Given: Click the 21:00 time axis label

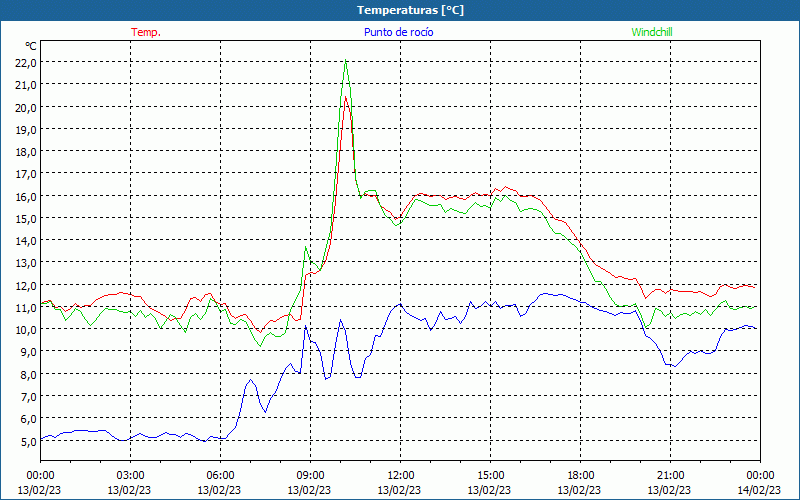Looking at the screenshot, I should pyautogui.click(x=670, y=476).
